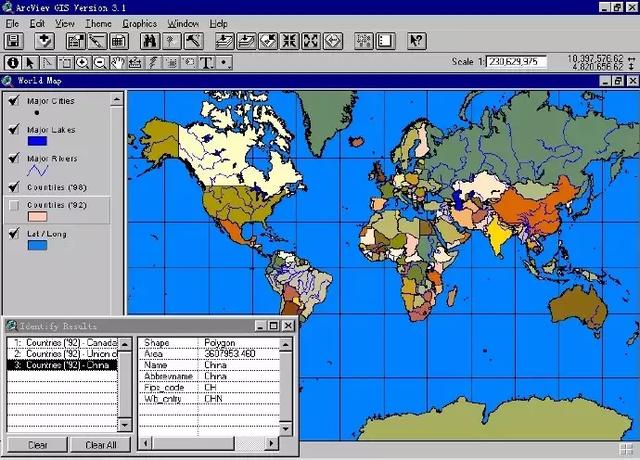Click the Find binoculars icon
Screen dimensions: 640x460
(150, 41)
